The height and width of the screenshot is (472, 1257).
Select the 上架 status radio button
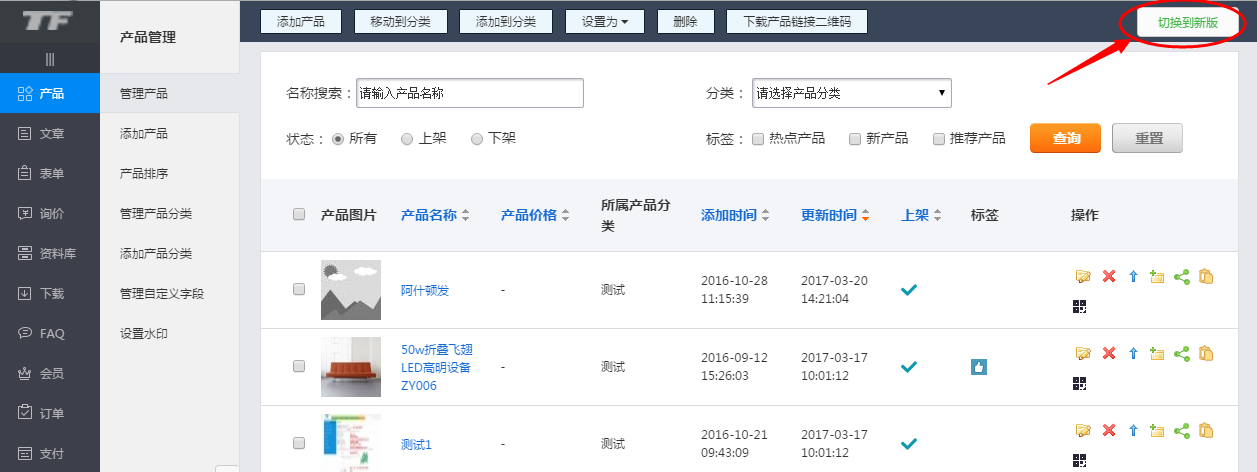click(x=407, y=139)
